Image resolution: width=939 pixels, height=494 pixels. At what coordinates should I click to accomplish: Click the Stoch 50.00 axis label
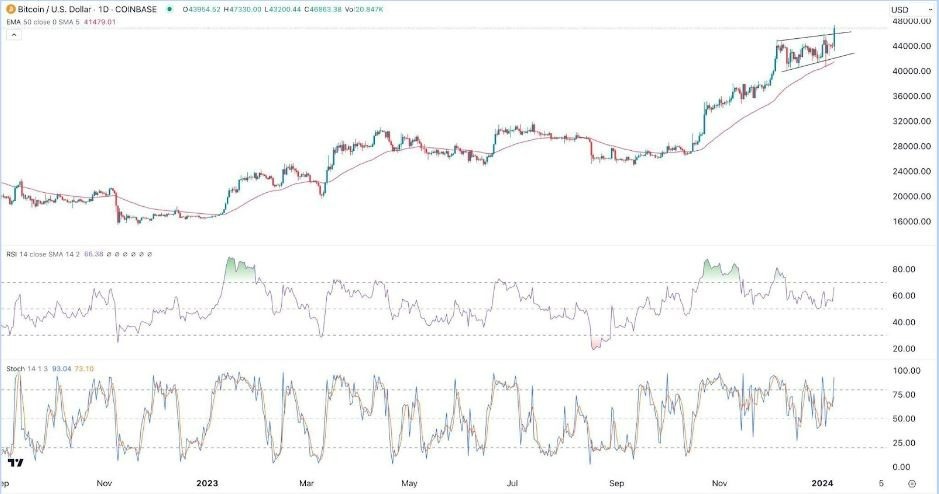904,419
